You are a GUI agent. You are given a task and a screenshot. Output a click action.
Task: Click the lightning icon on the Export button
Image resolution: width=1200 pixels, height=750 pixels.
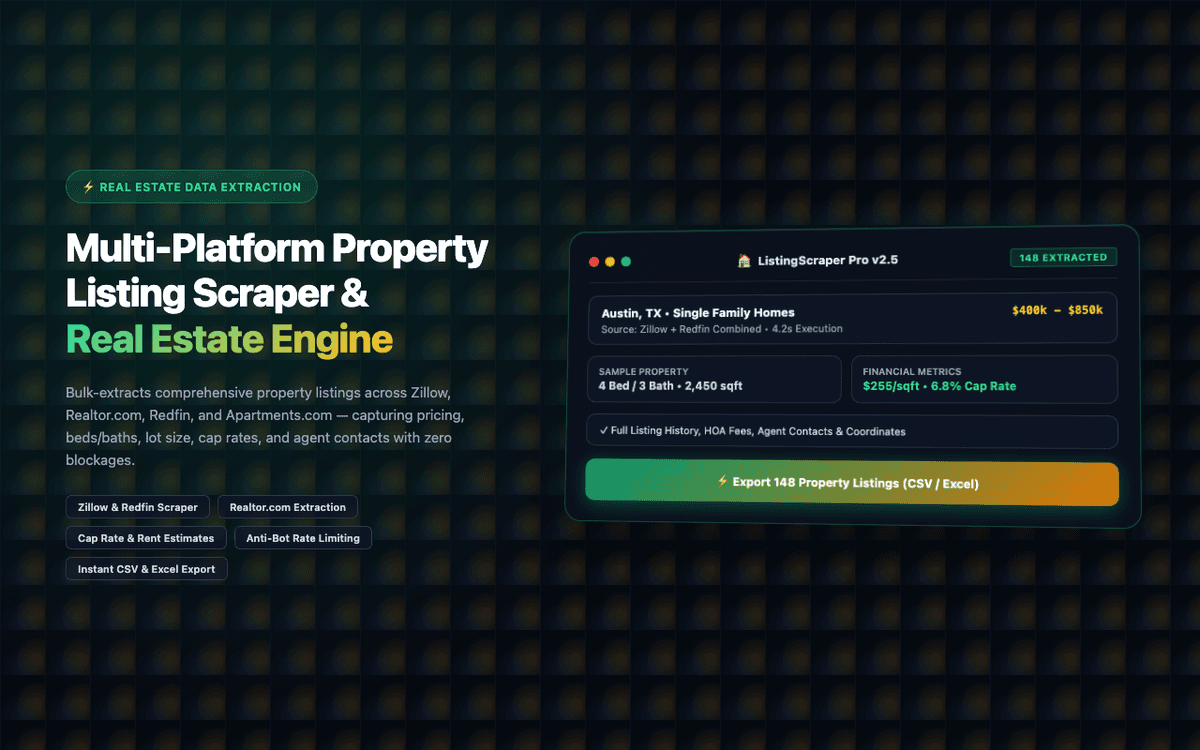pos(723,482)
